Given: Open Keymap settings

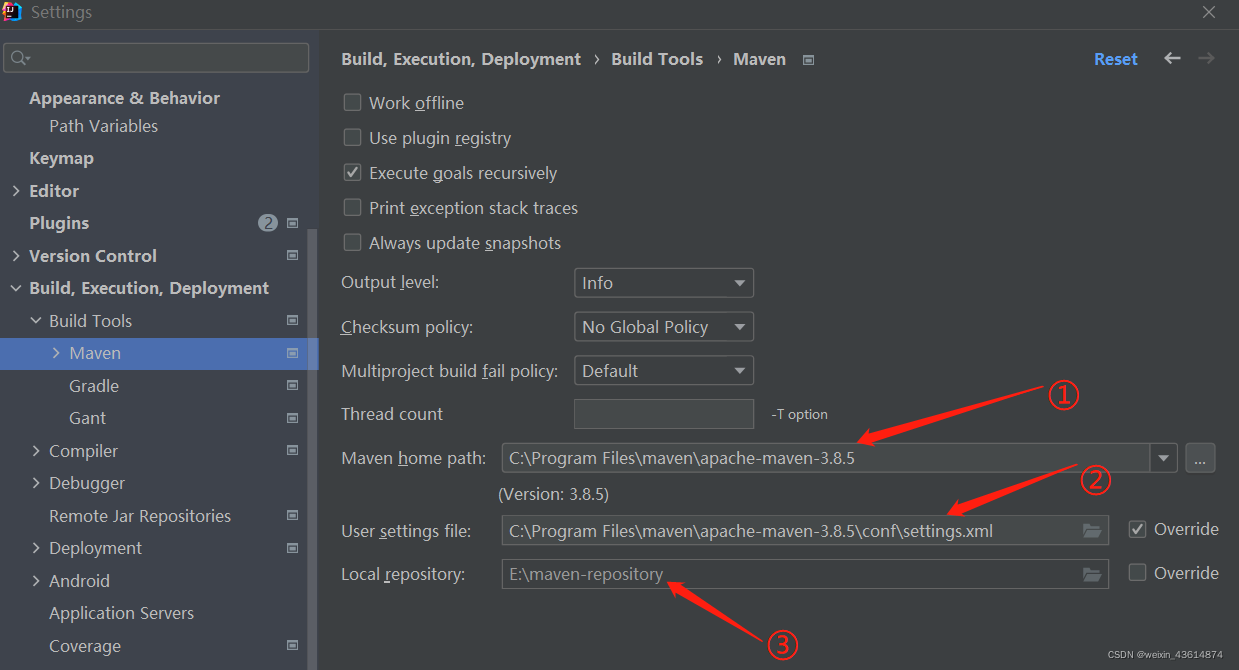Looking at the screenshot, I should pos(61,158).
